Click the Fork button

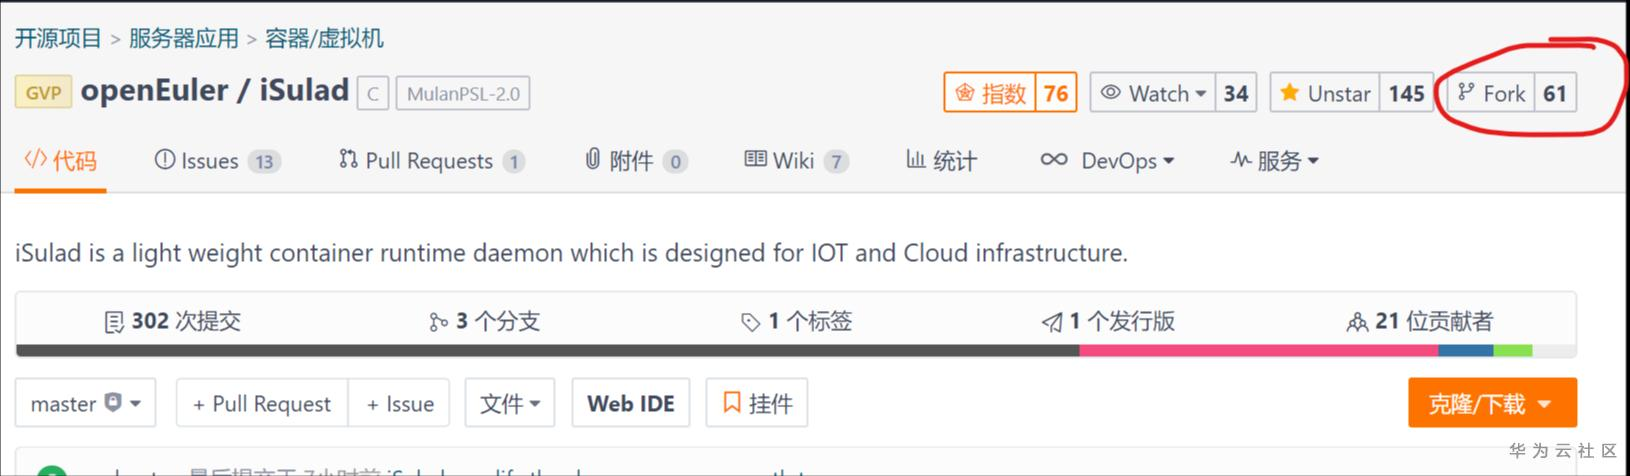tap(1492, 93)
